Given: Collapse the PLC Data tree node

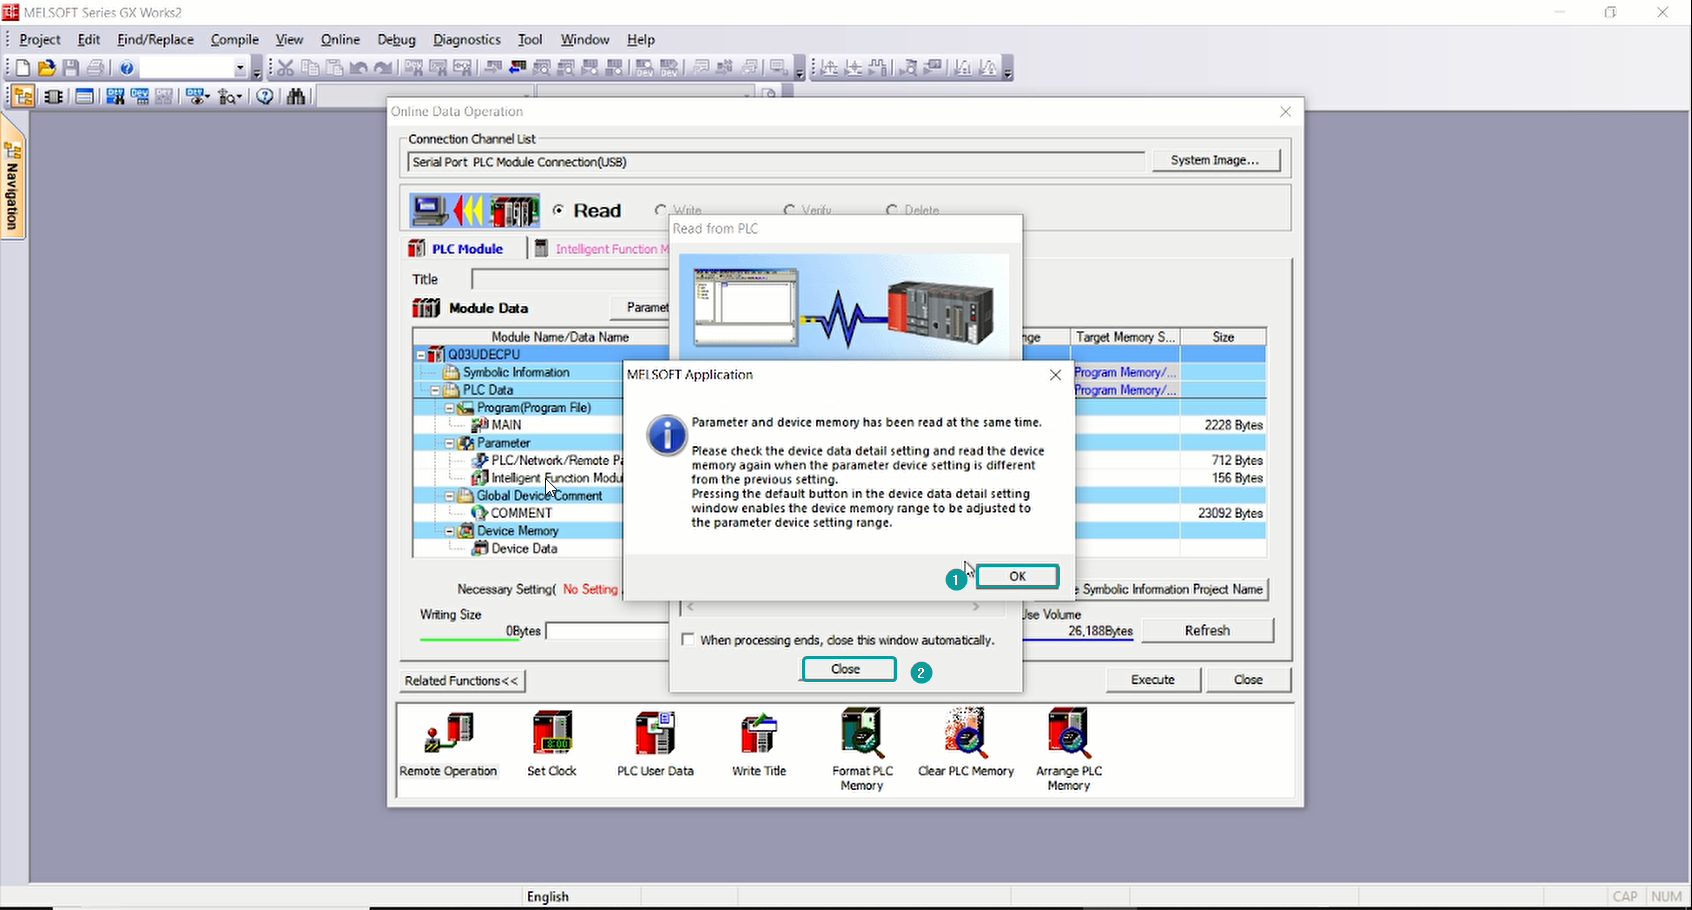Looking at the screenshot, I should (x=436, y=390).
